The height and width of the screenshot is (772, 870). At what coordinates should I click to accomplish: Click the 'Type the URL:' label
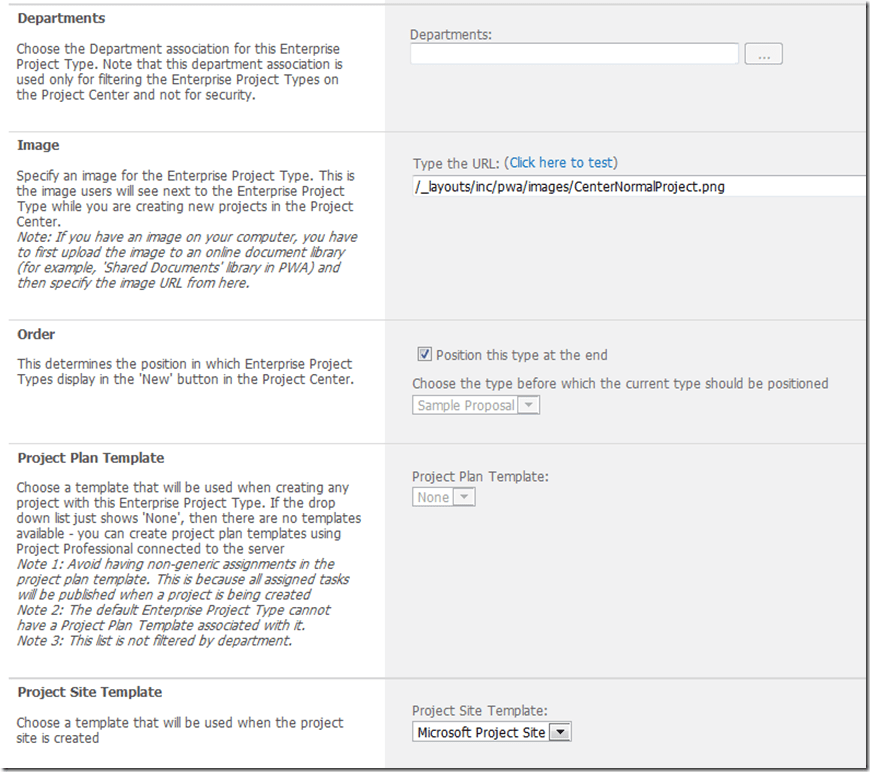[457, 162]
